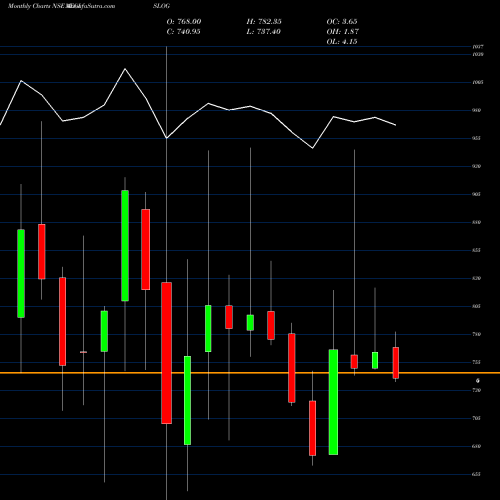Click the high price value H: 782.35
The image size is (500, 500).
264,22
